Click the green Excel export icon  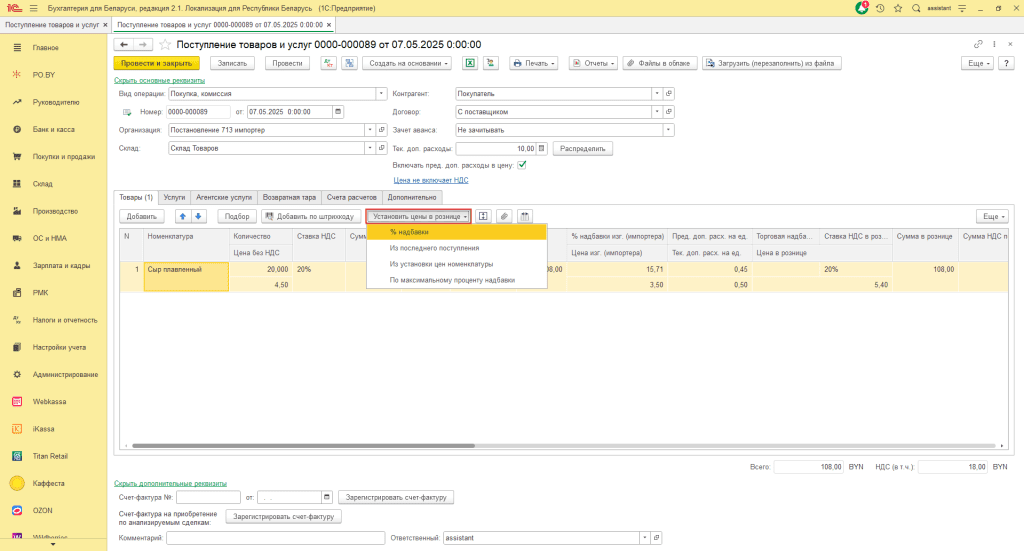[x=470, y=63]
